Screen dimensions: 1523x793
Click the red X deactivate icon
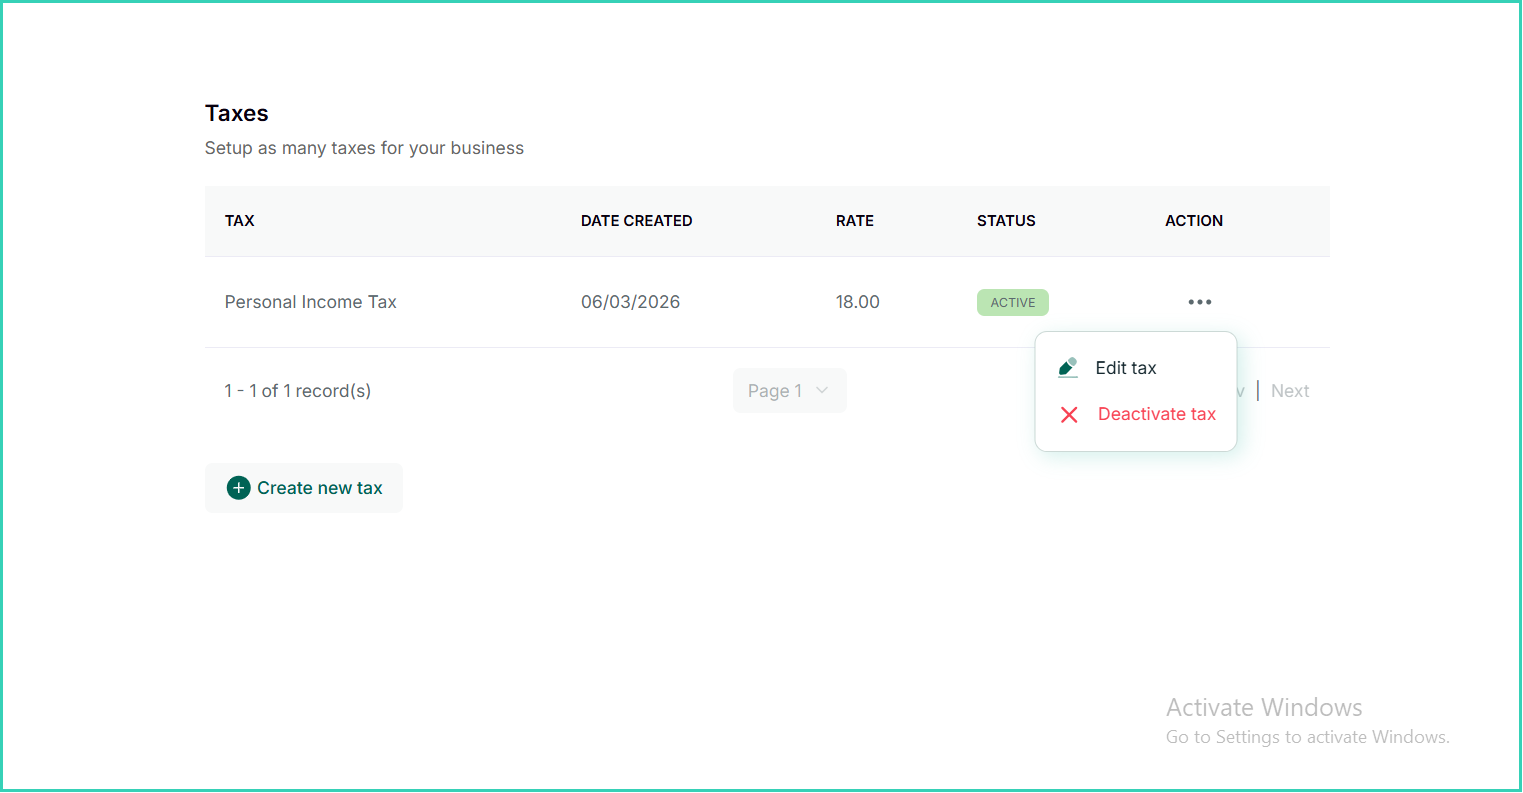click(1069, 414)
